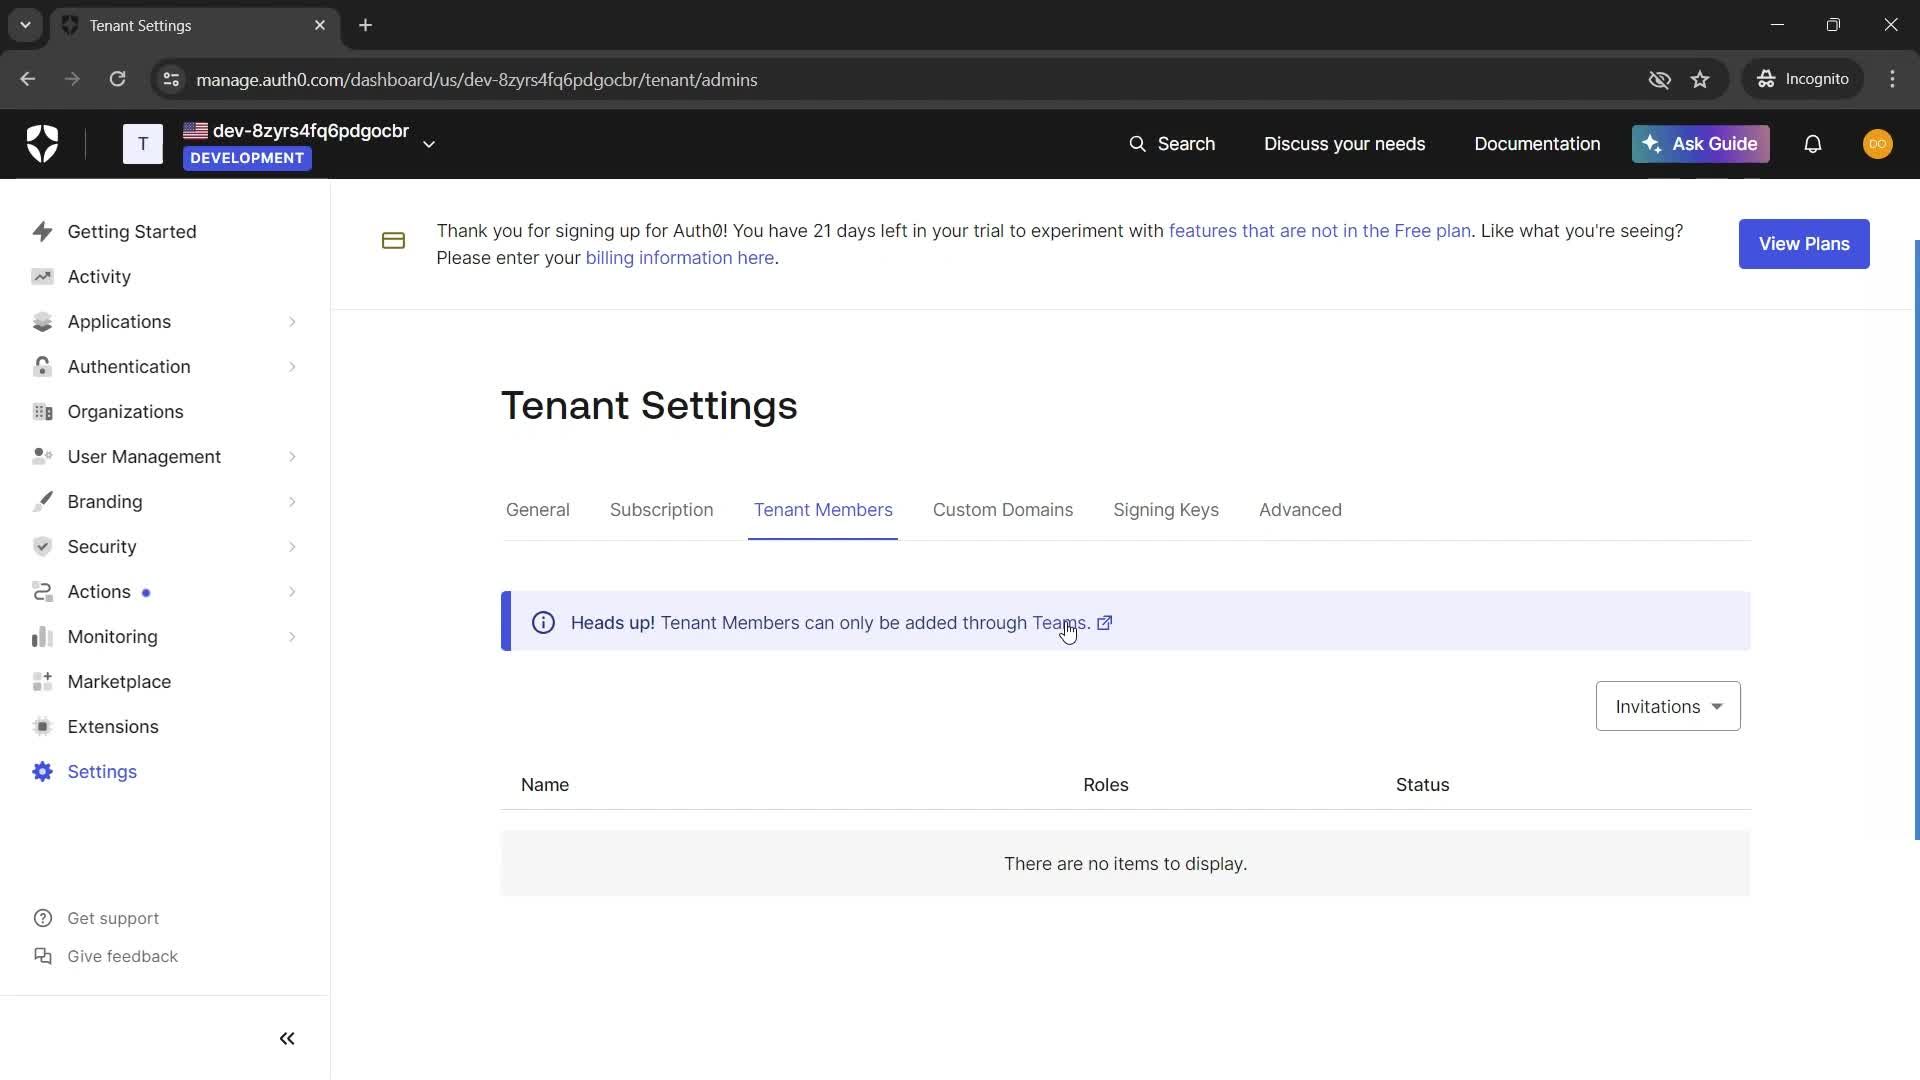Expand the Security submenu chevron

tap(292, 547)
